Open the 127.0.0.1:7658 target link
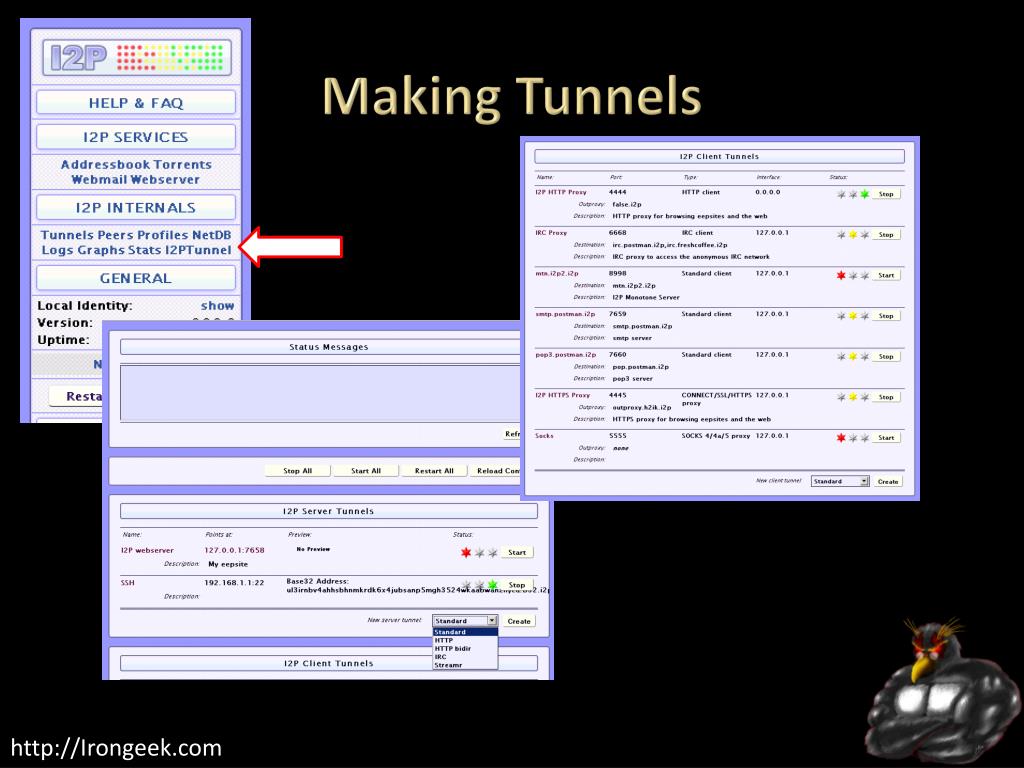Image resolution: width=1024 pixels, height=768 pixels. pyautogui.click(x=234, y=551)
